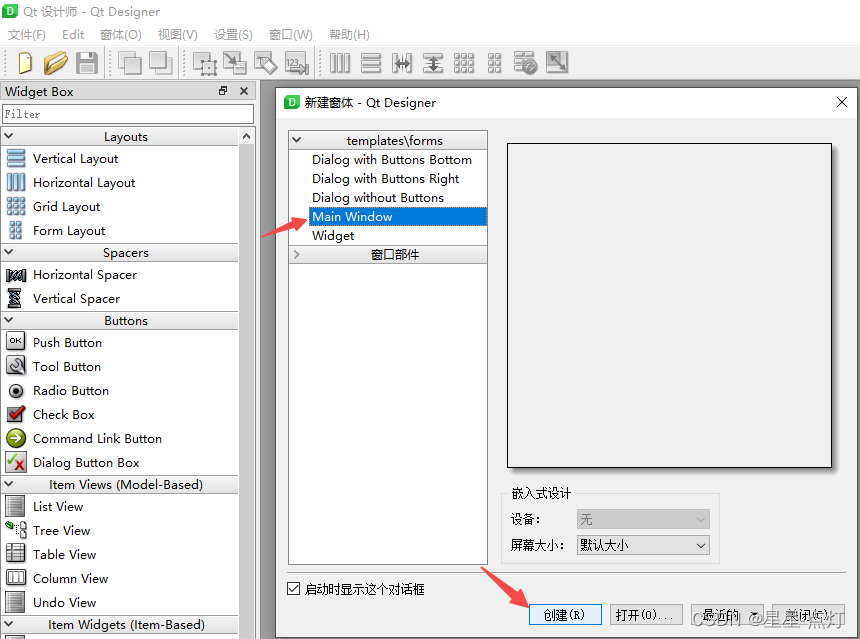The image size is (860, 639).
Task: Click the Break Layout toolbar icon
Action: pyautogui.click(x=525, y=63)
